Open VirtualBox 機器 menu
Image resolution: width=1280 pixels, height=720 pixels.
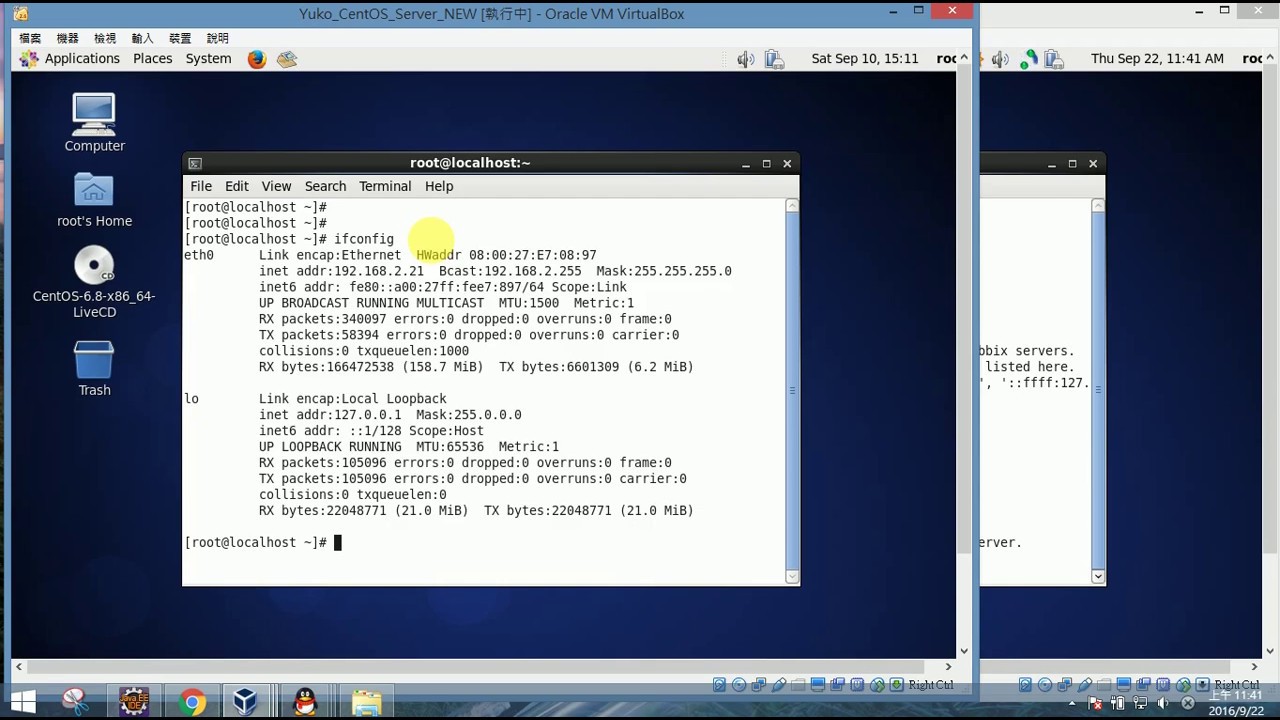tap(67, 38)
